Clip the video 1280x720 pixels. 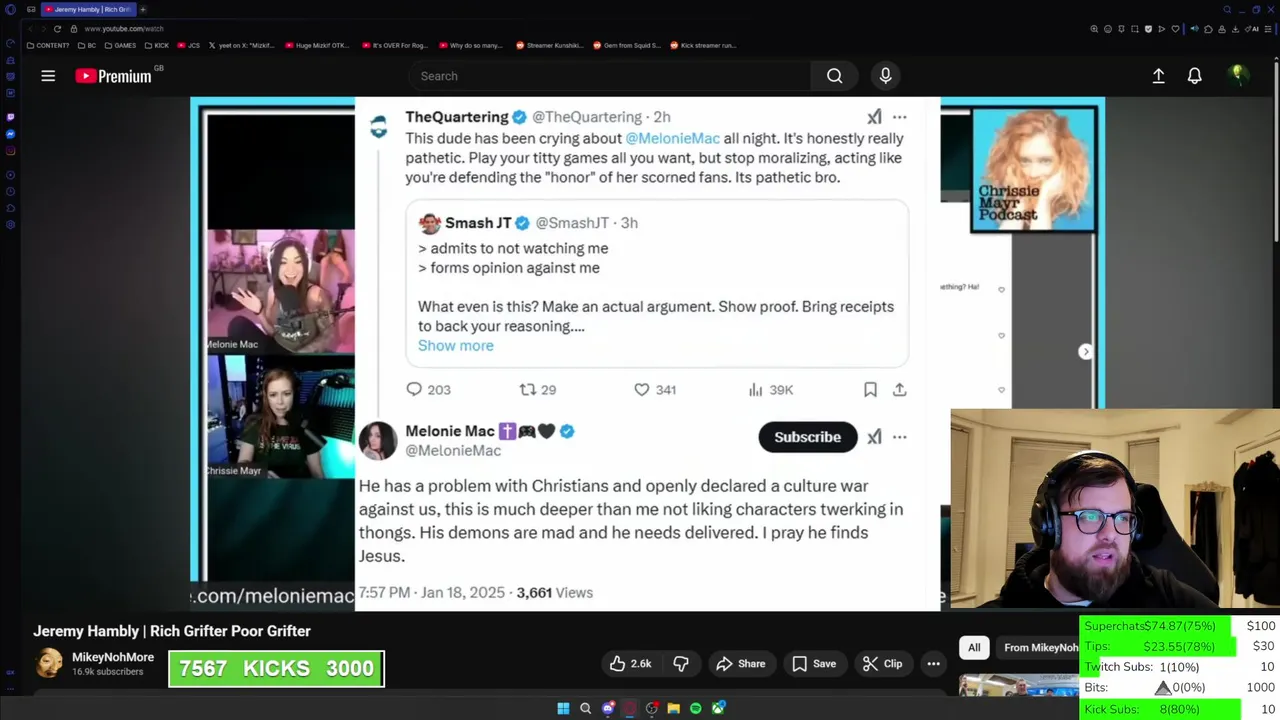(x=882, y=664)
